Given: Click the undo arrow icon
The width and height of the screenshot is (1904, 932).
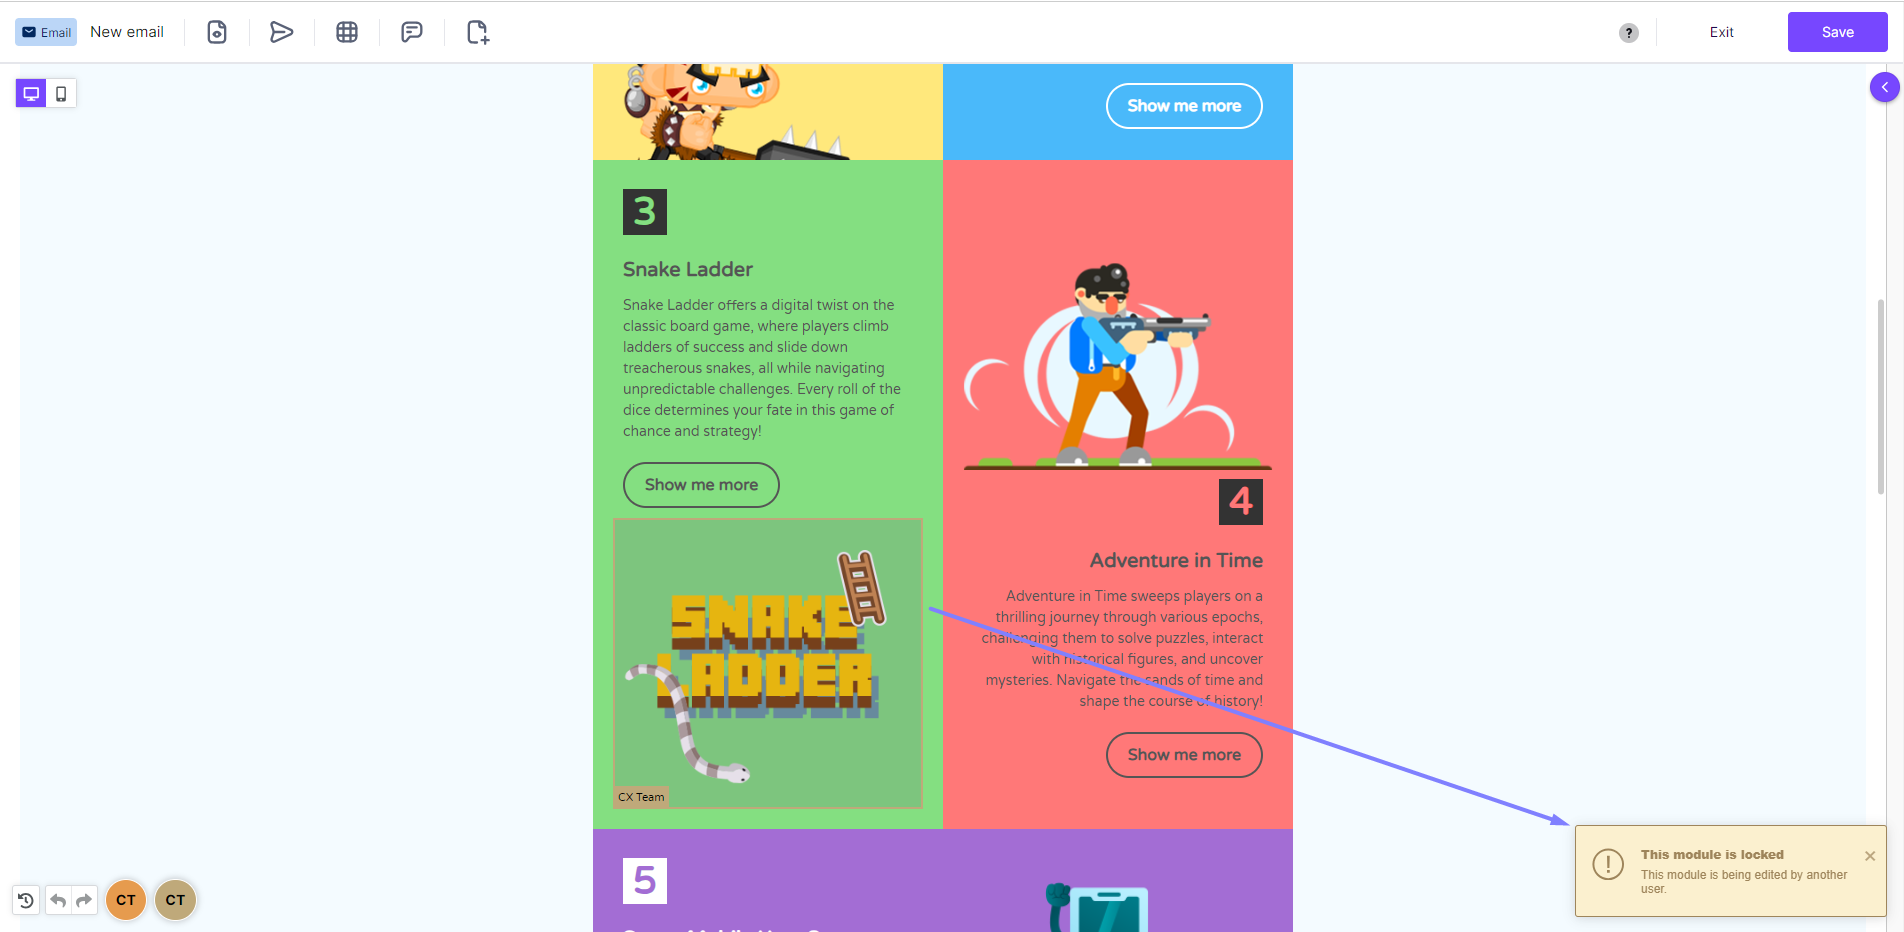Looking at the screenshot, I should 59,900.
